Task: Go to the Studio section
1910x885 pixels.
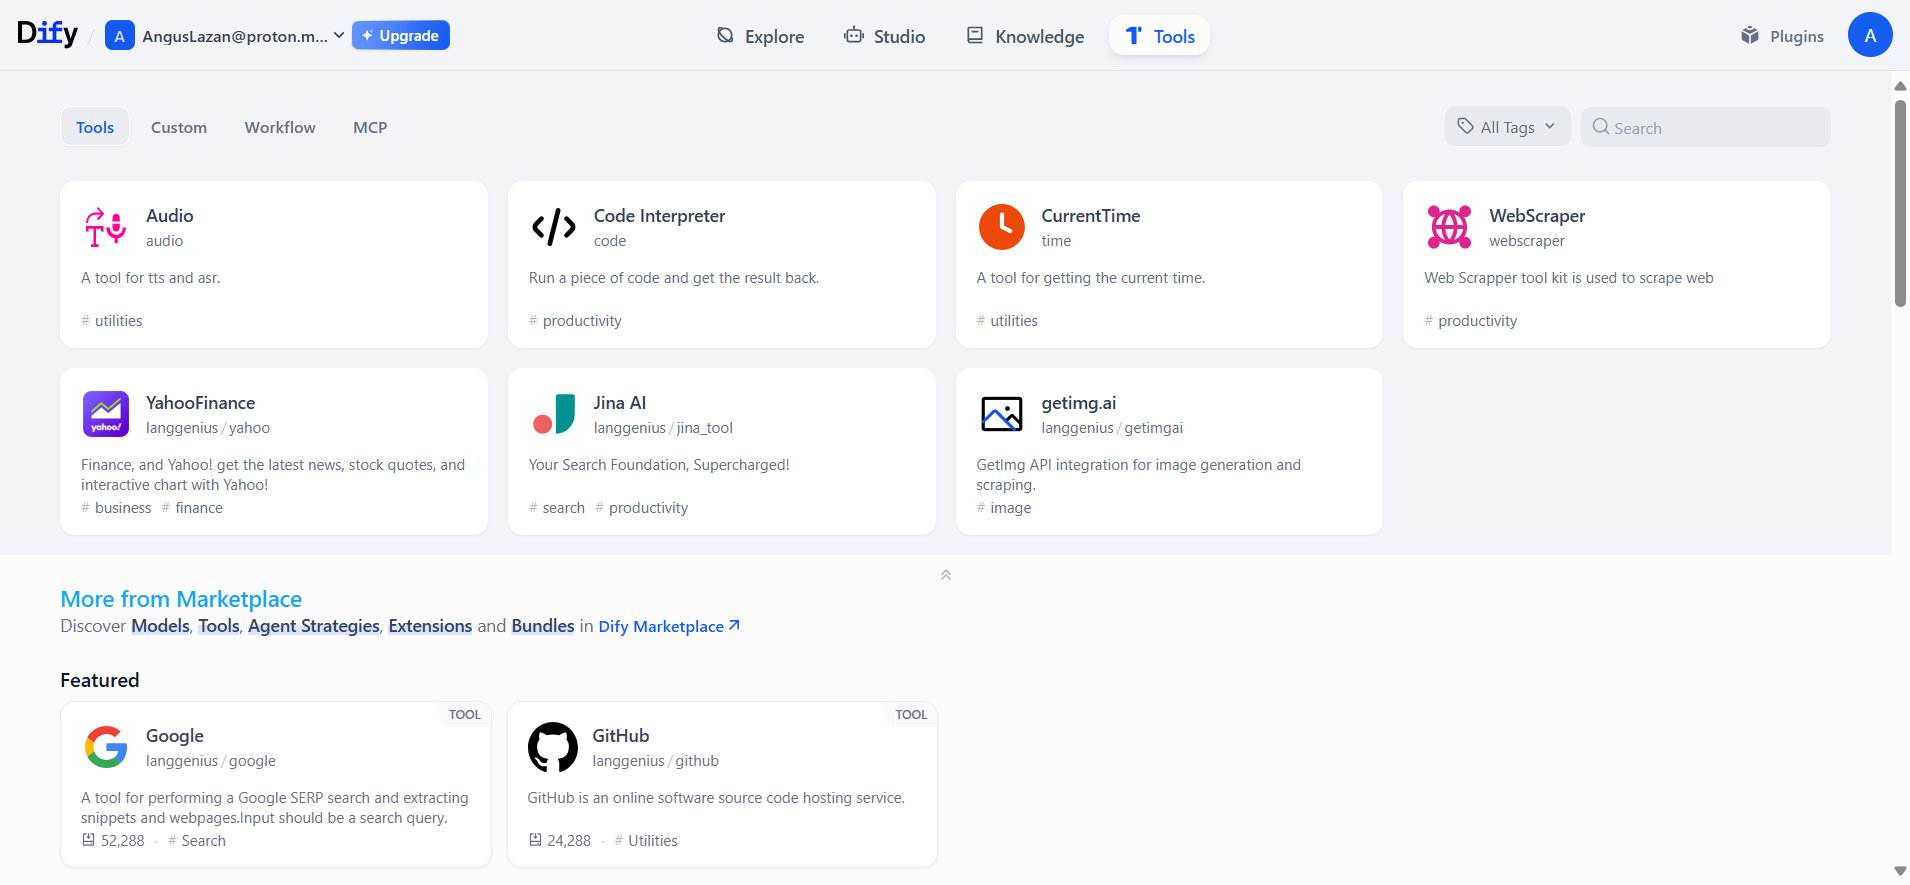Action: pyautogui.click(x=885, y=36)
